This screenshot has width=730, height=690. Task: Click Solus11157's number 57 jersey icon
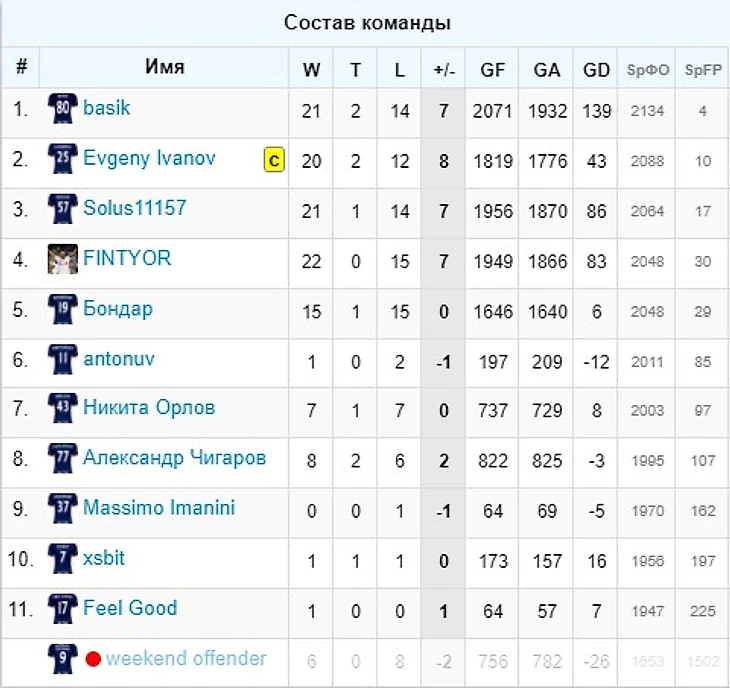coord(62,209)
